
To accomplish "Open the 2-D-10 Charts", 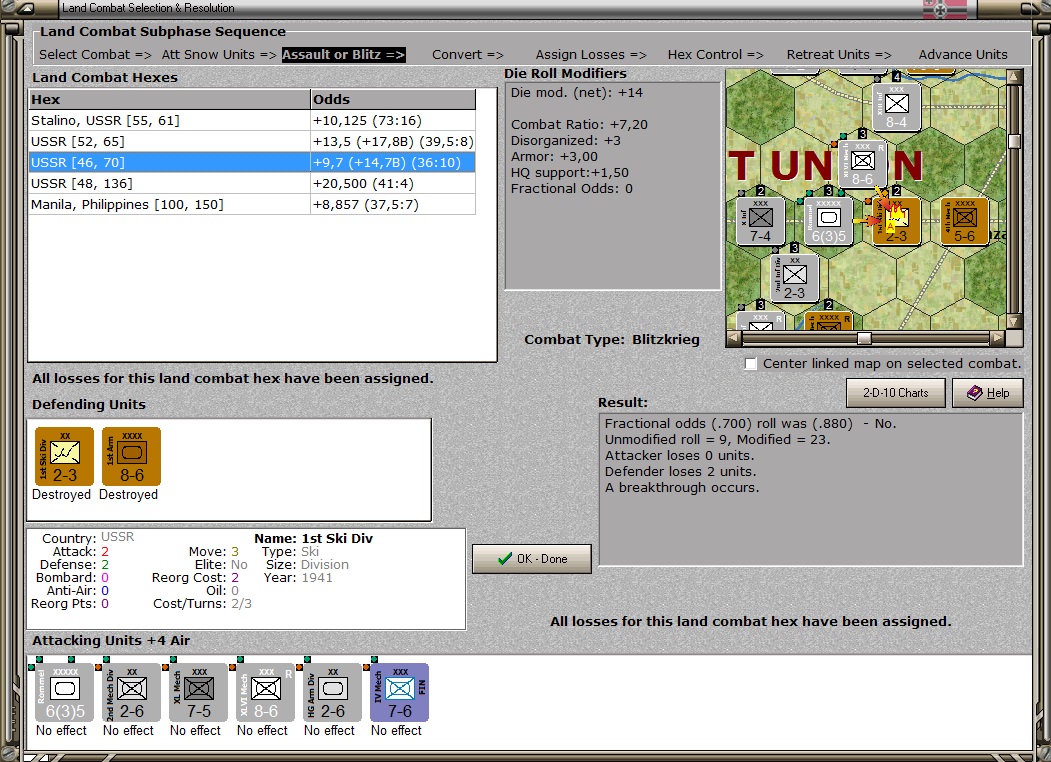I will [895, 393].
